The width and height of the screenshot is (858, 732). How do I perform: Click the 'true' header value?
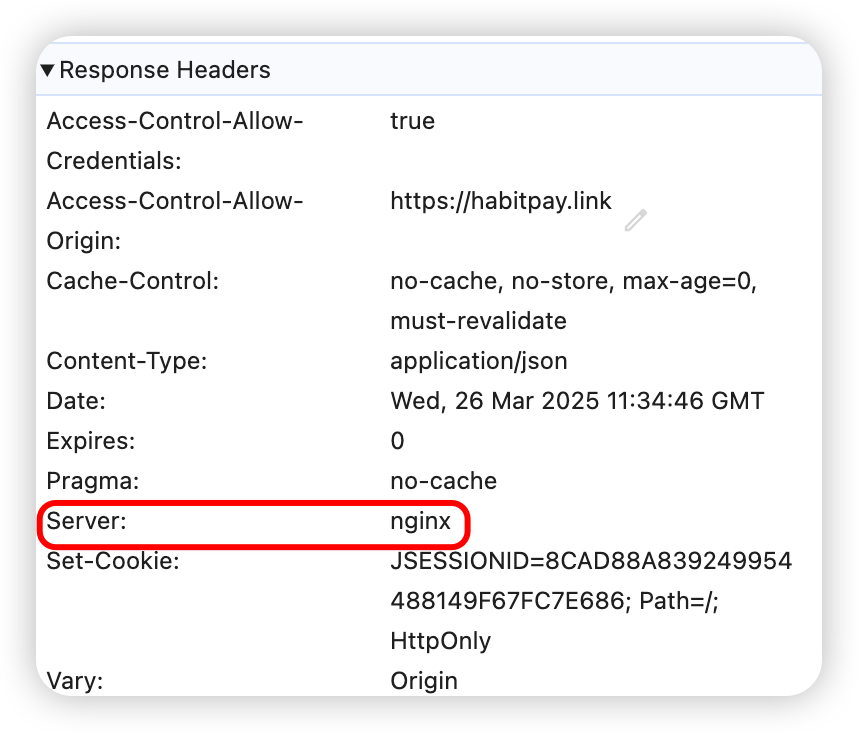[412, 121]
